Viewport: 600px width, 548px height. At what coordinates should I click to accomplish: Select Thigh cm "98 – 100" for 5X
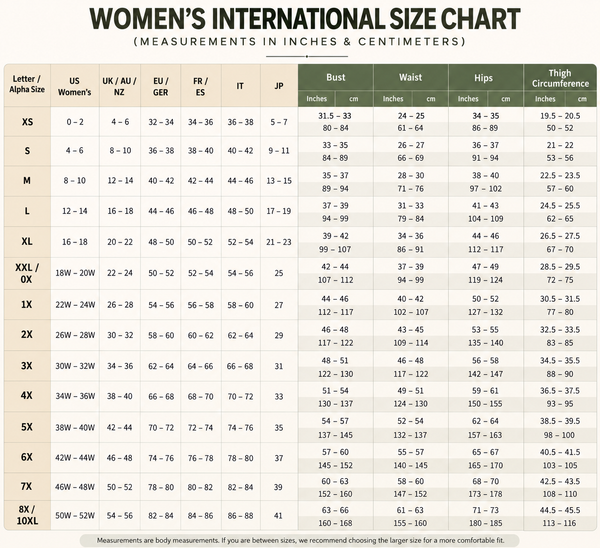tap(559, 435)
